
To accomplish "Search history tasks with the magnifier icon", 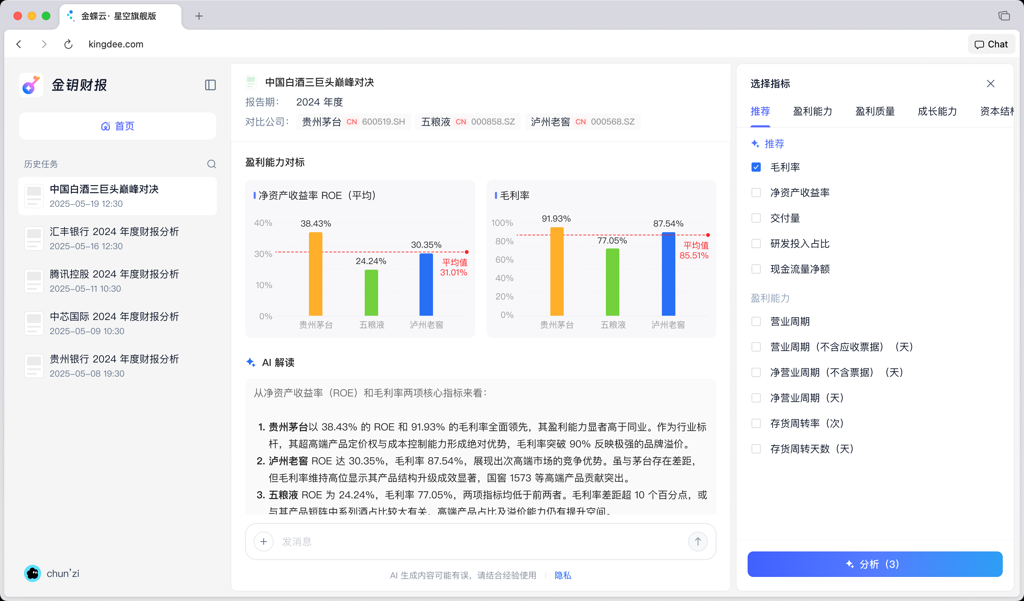I will point(212,164).
